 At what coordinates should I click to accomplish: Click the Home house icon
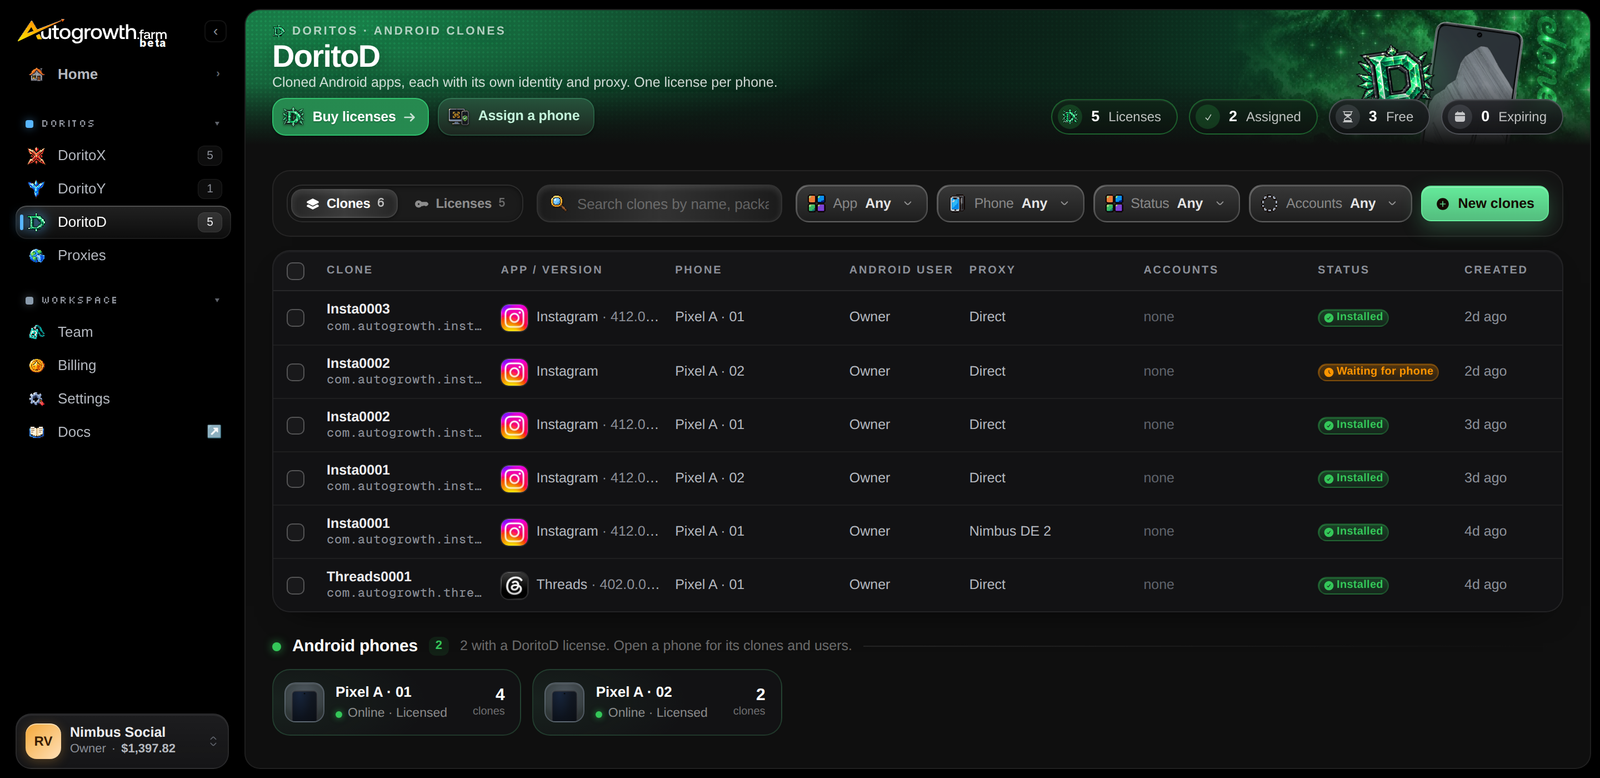click(37, 74)
